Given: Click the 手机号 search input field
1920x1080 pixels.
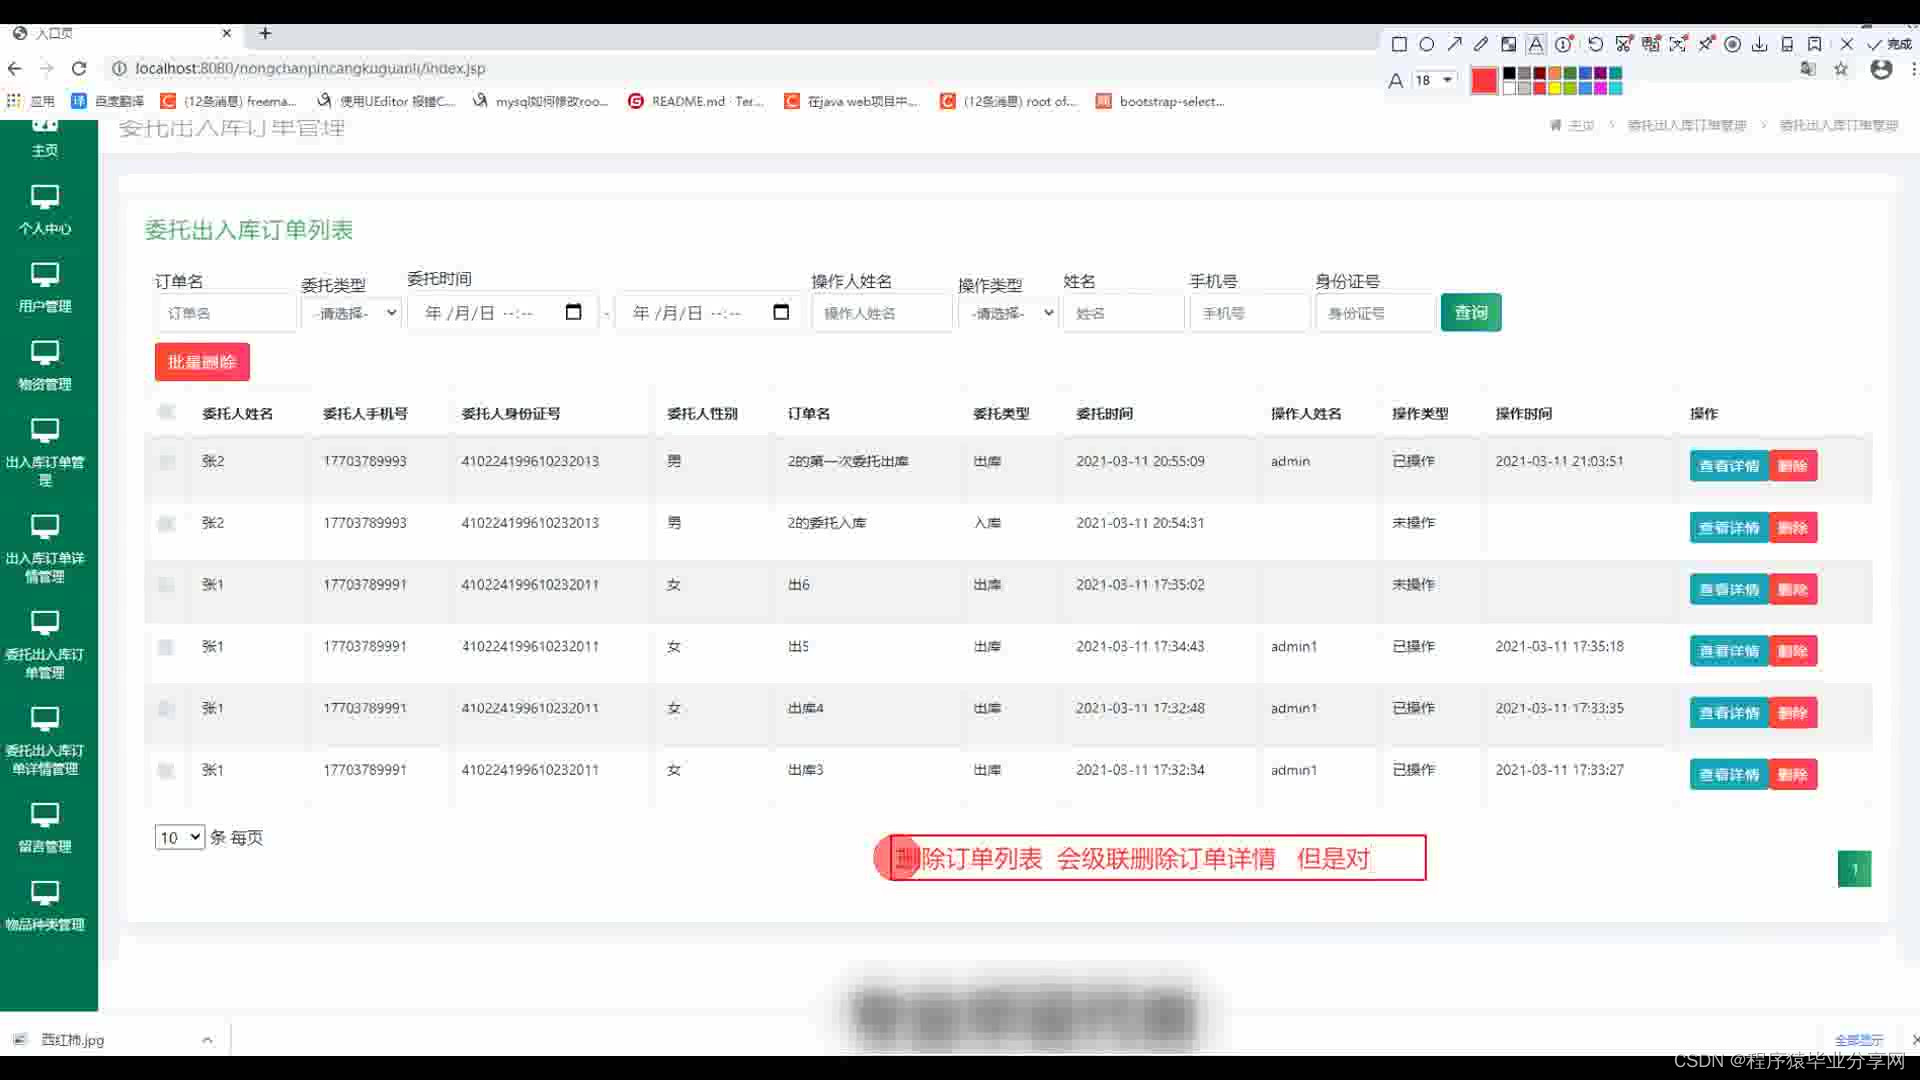Looking at the screenshot, I should pyautogui.click(x=1249, y=313).
